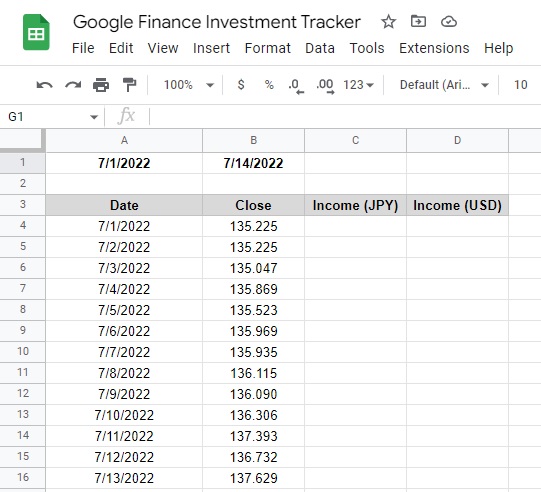
Task: Open the 100% zoom dropdown
Action: (x=188, y=85)
